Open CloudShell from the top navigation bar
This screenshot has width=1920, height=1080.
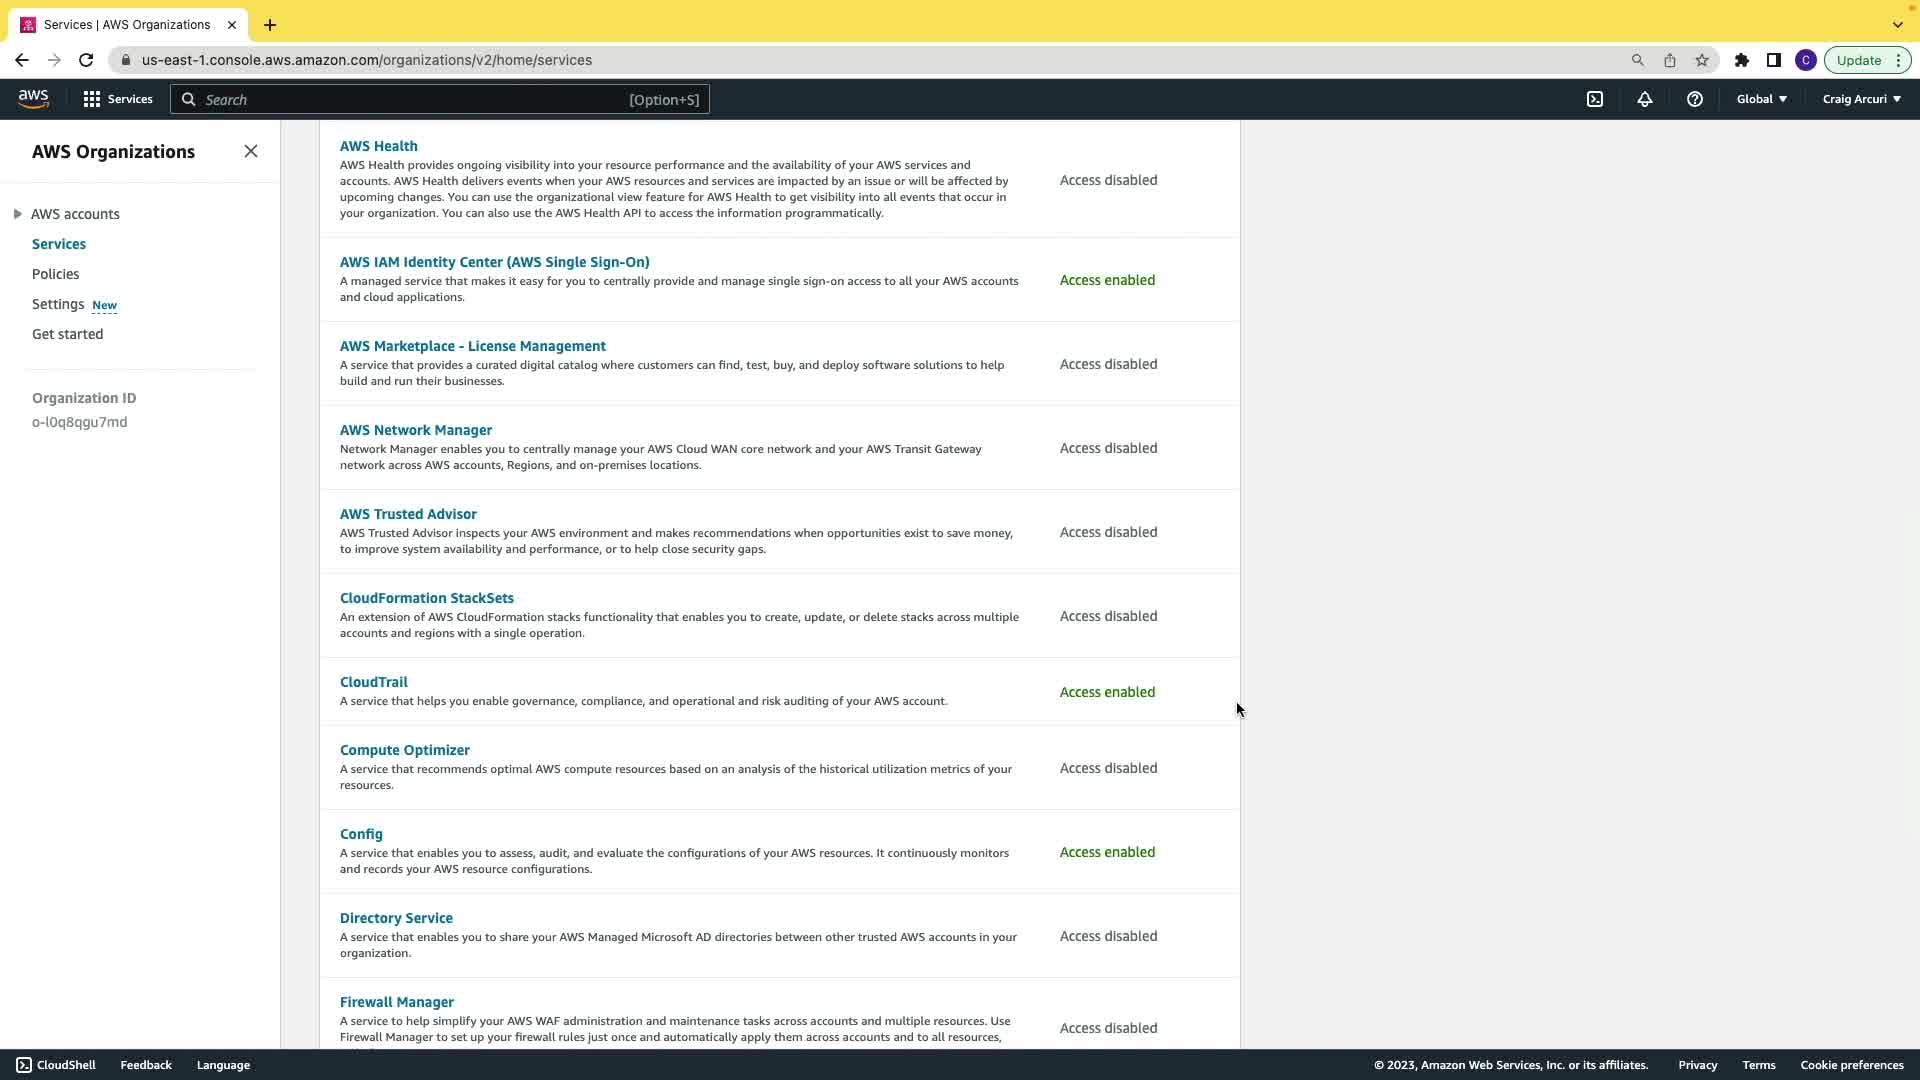[1595, 99]
